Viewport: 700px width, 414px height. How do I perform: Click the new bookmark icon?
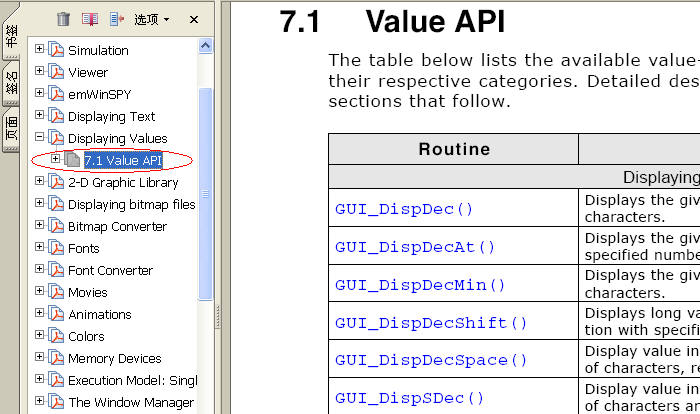point(90,19)
